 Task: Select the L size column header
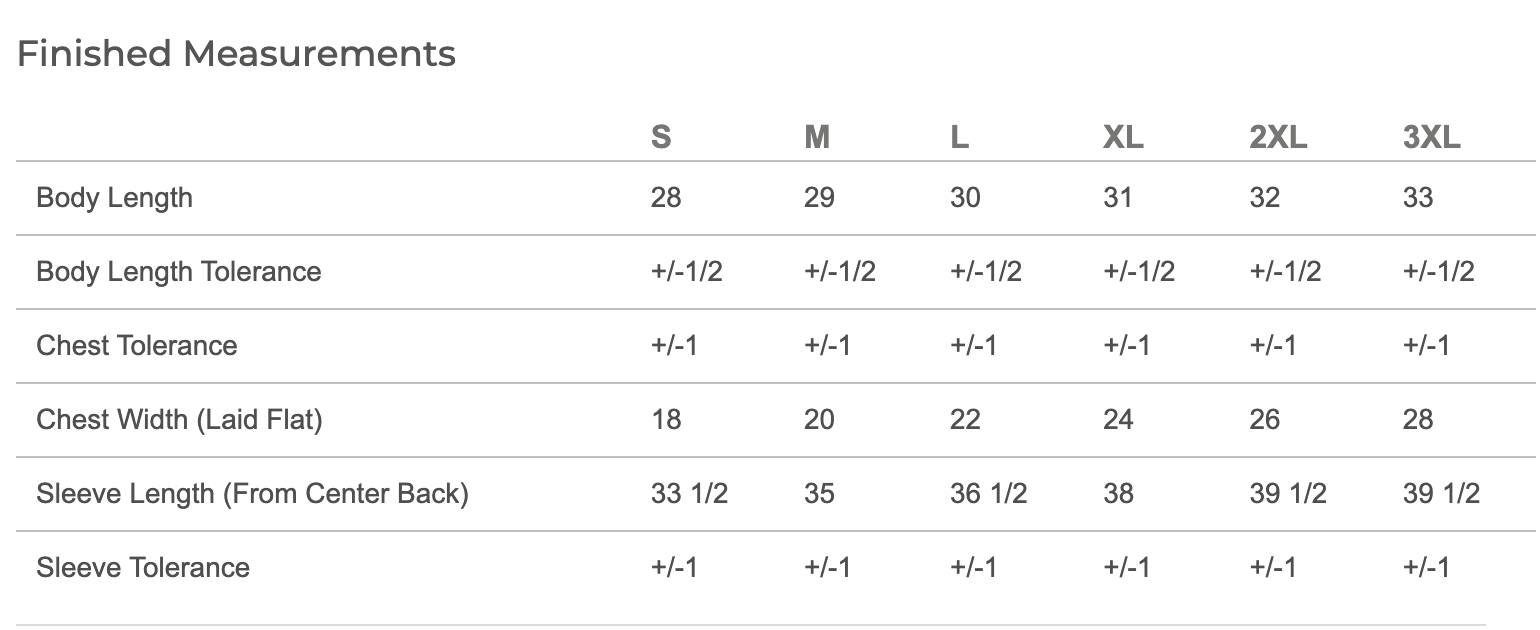click(959, 137)
